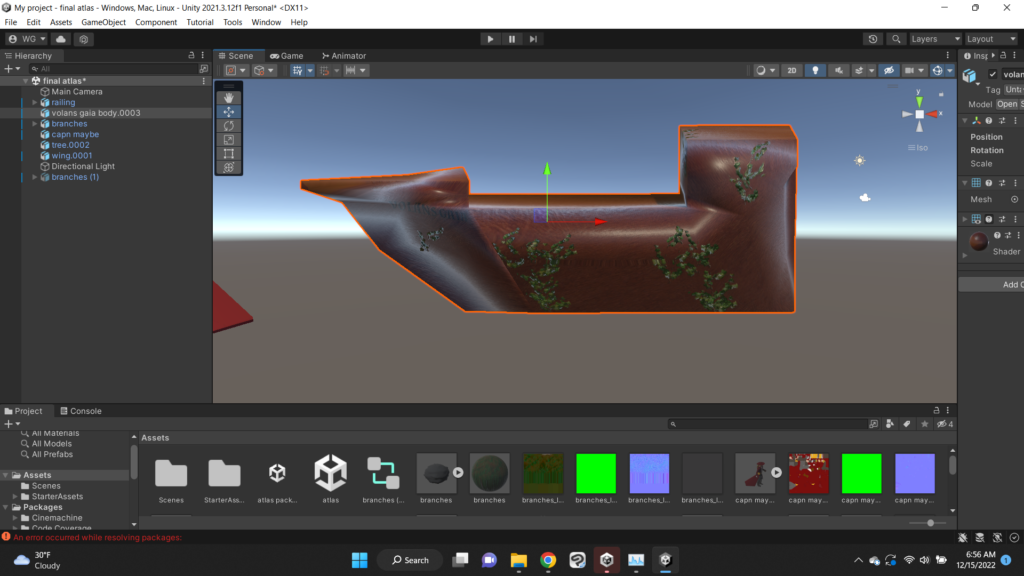This screenshot has height=576, width=1024.
Task: Expand the branches object in Hierarchy
Action: point(35,124)
